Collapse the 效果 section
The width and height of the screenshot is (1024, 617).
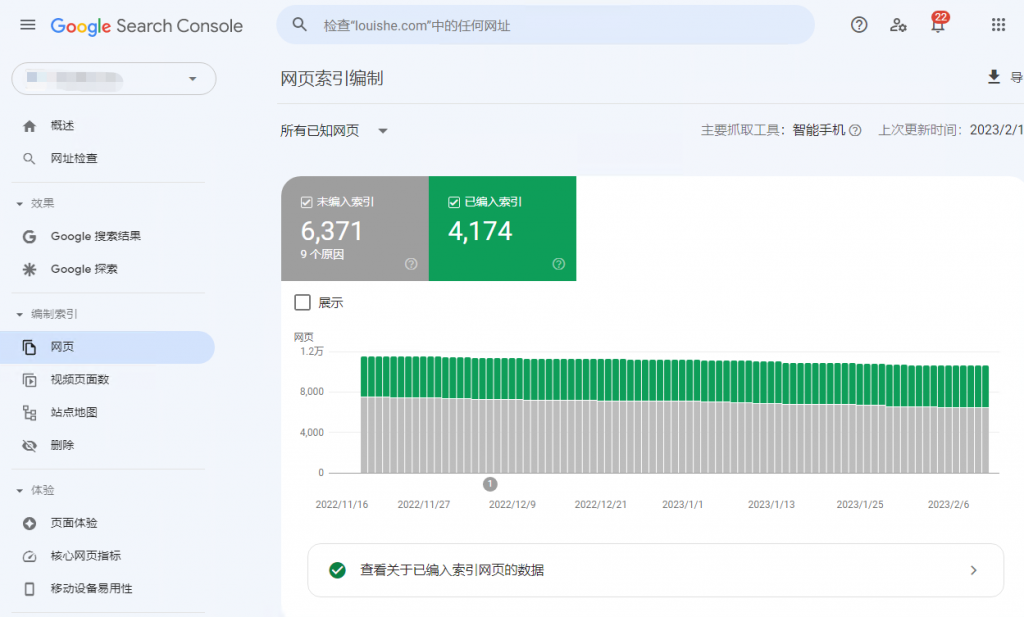click(x=20, y=204)
